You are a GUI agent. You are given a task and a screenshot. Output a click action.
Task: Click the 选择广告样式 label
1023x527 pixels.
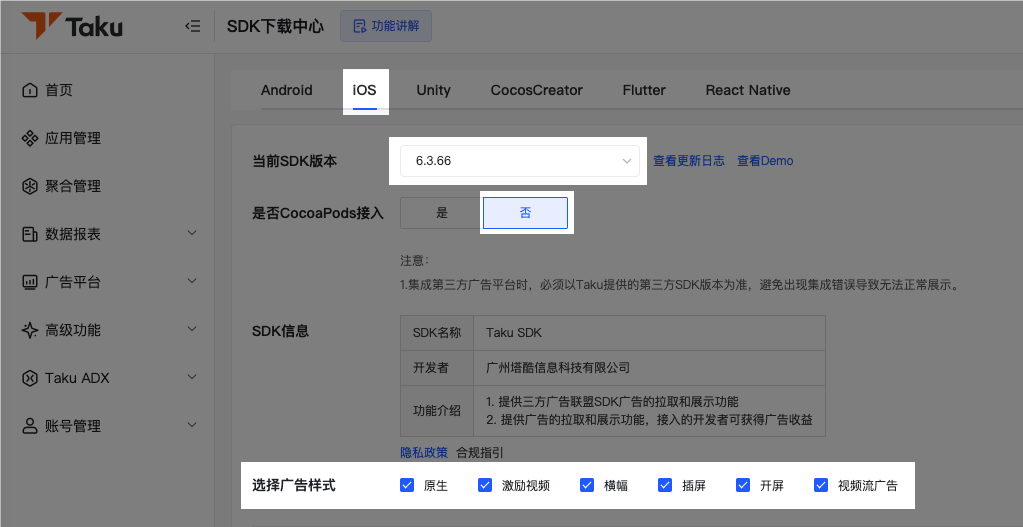pos(294,485)
